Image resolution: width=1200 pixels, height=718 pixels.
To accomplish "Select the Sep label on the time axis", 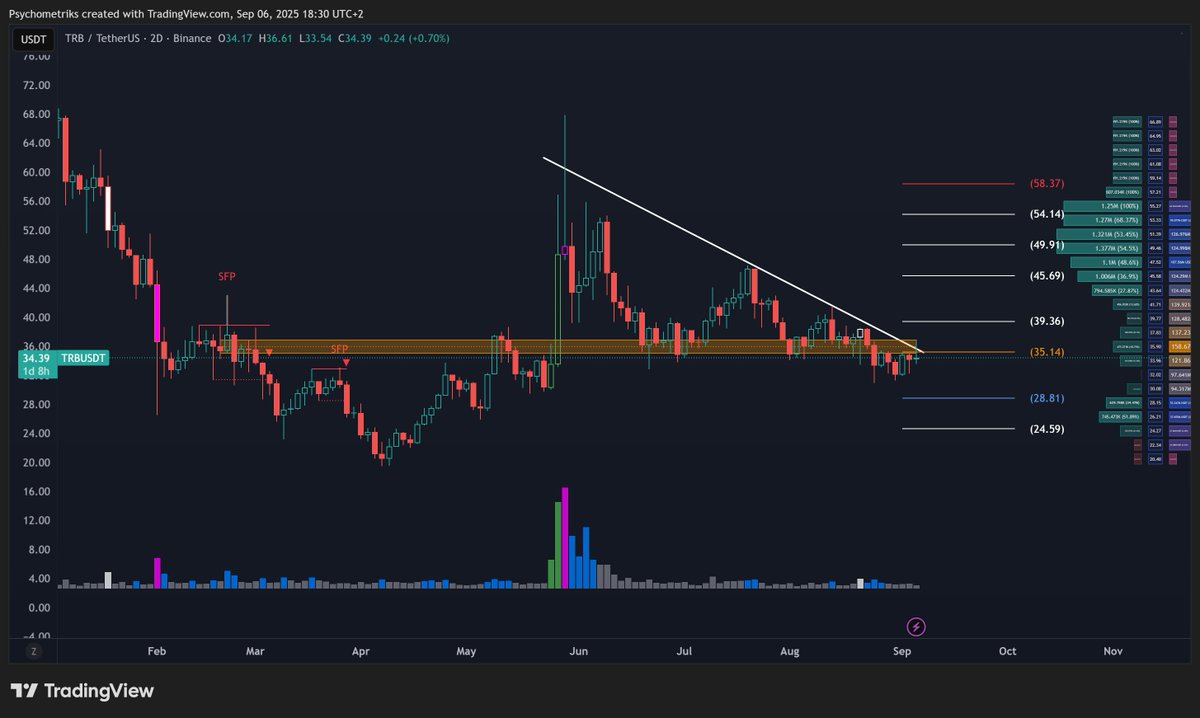I will pyautogui.click(x=902, y=651).
